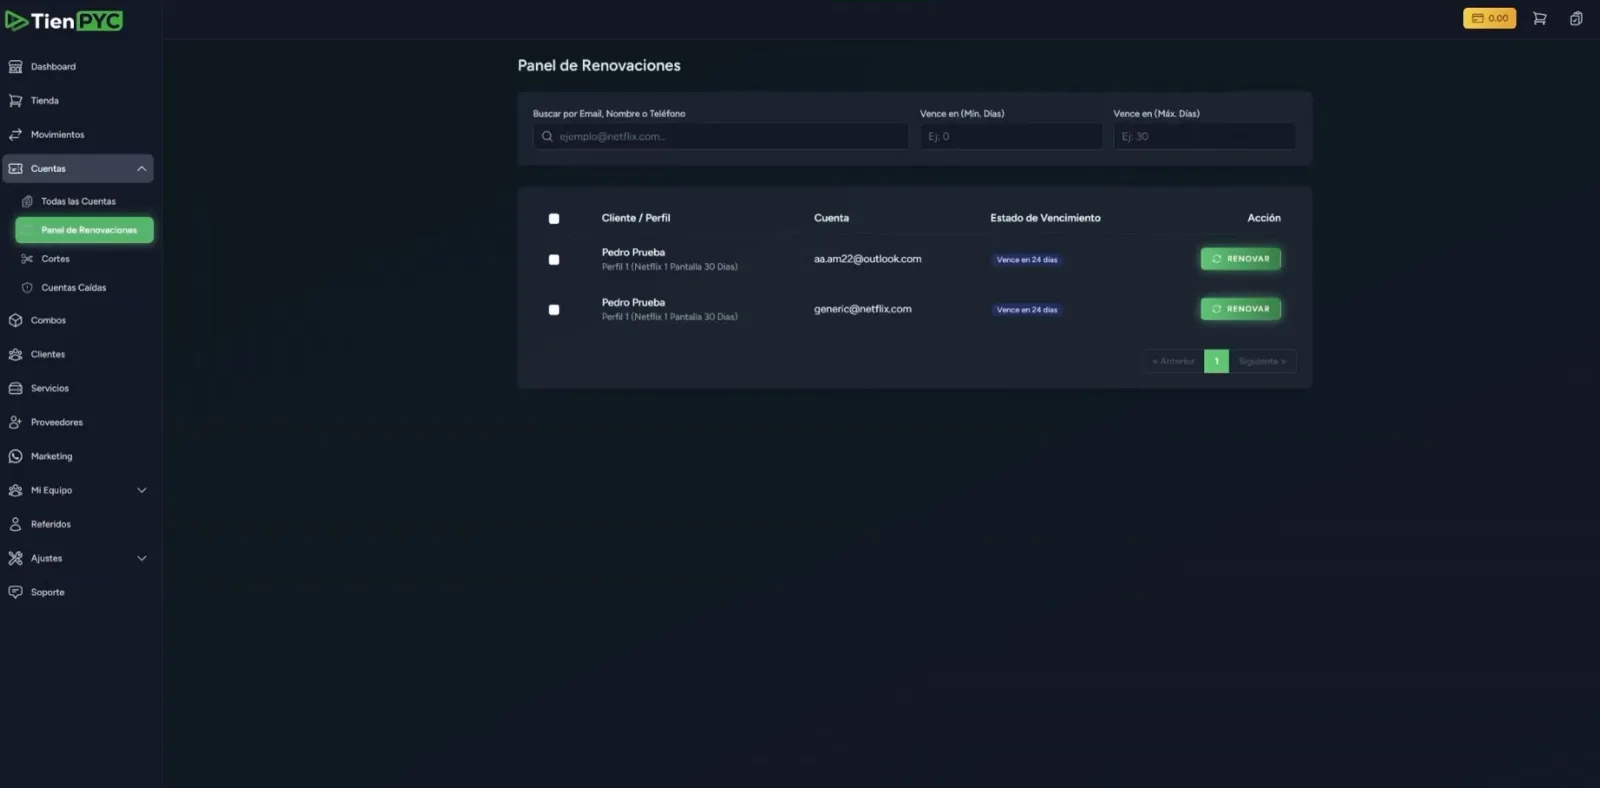
Task: Click the Cuentas Caídas shield icon
Action: 27,288
